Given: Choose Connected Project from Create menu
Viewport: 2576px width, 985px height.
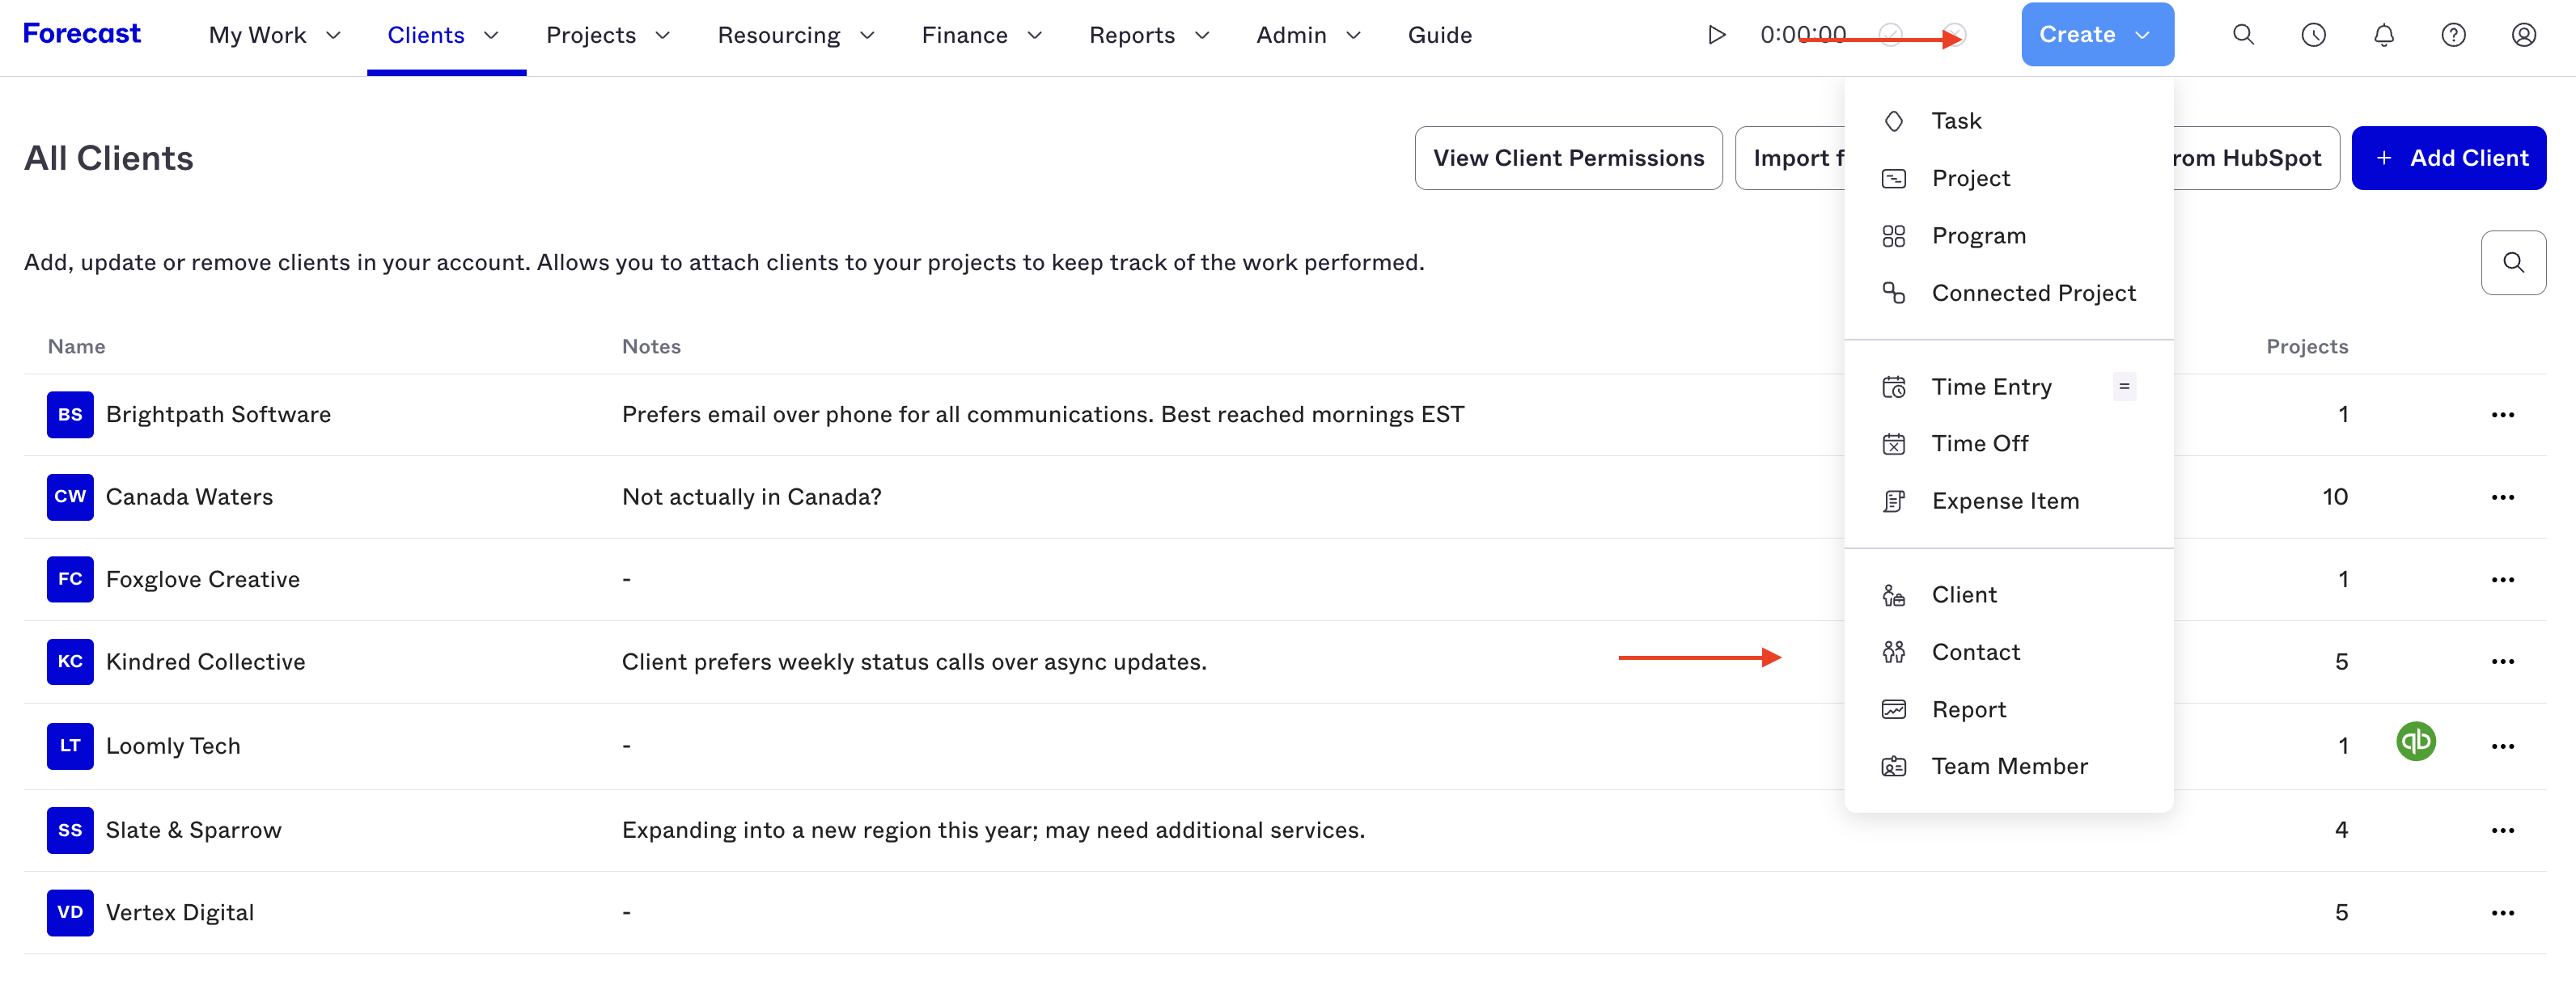Looking at the screenshot, I should click(x=2008, y=293).
